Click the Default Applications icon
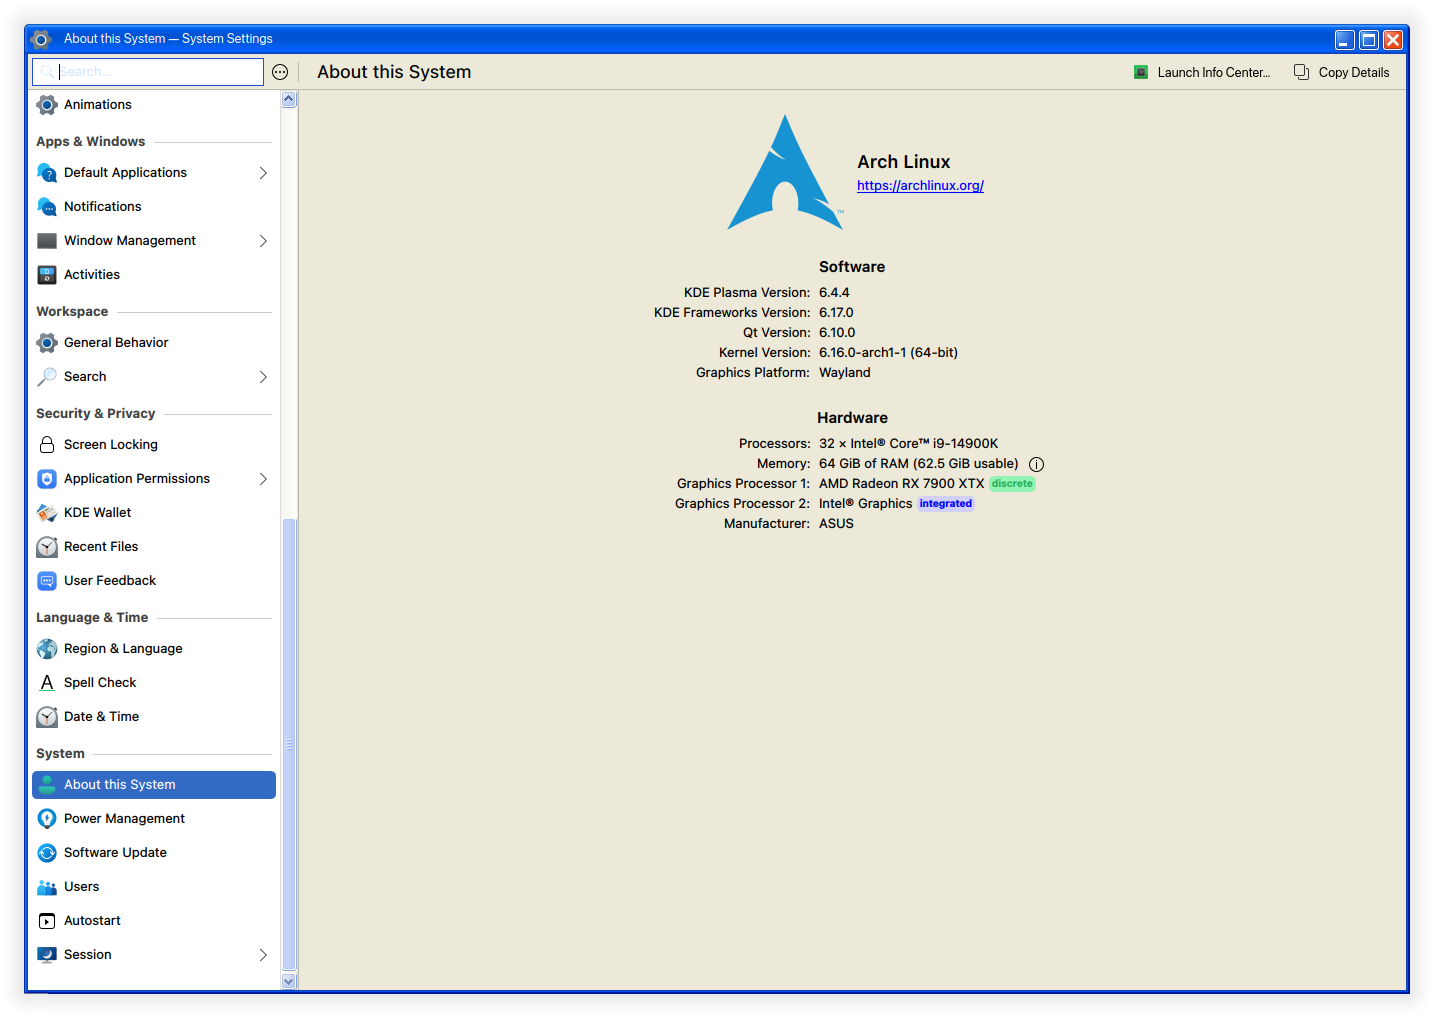The height and width of the screenshot is (1018, 1434). (x=47, y=173)
